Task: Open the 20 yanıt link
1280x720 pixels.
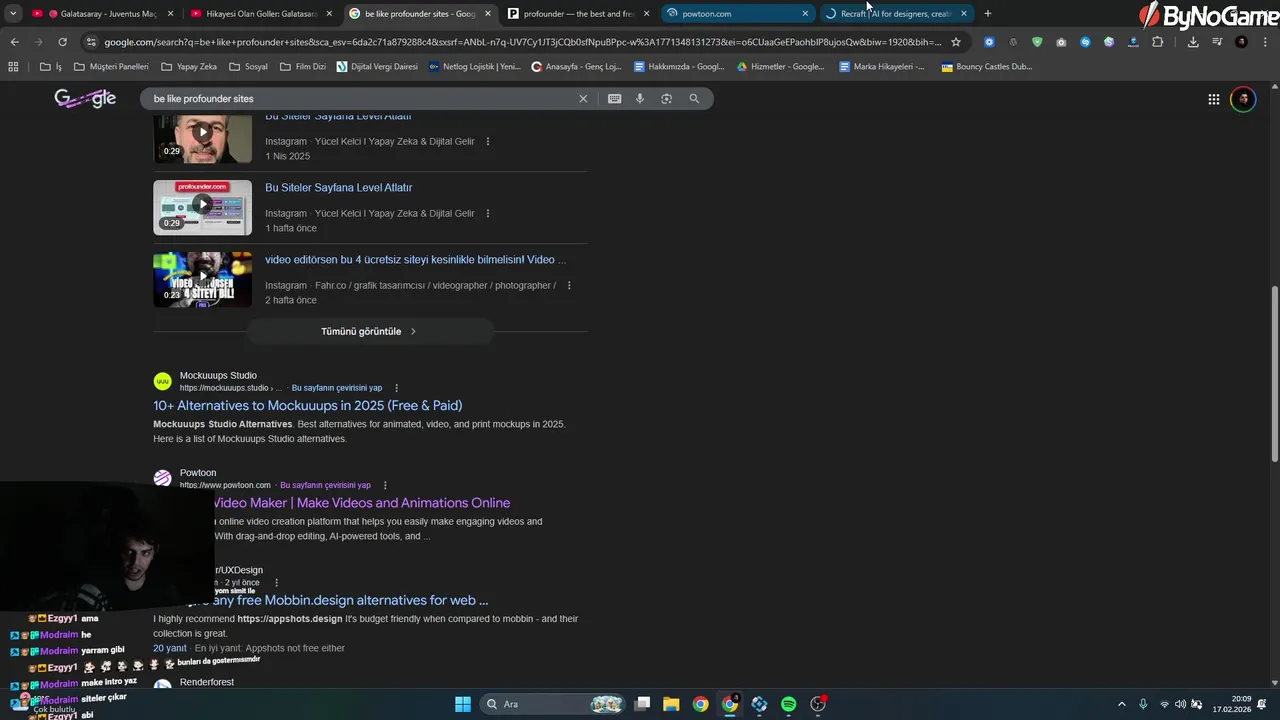Action: pos(170,648)
